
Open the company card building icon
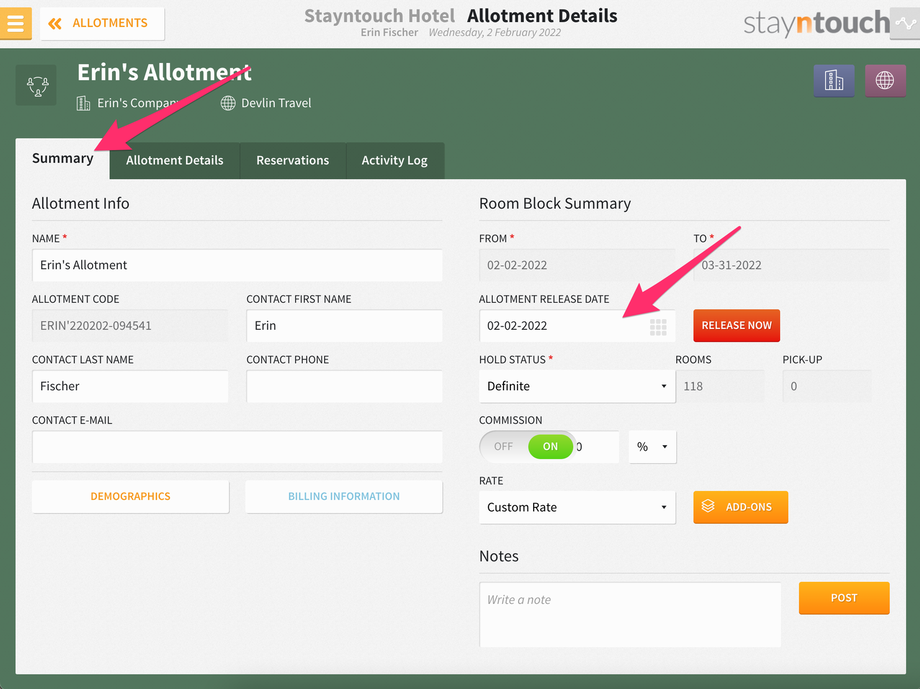tap(834, 80)
